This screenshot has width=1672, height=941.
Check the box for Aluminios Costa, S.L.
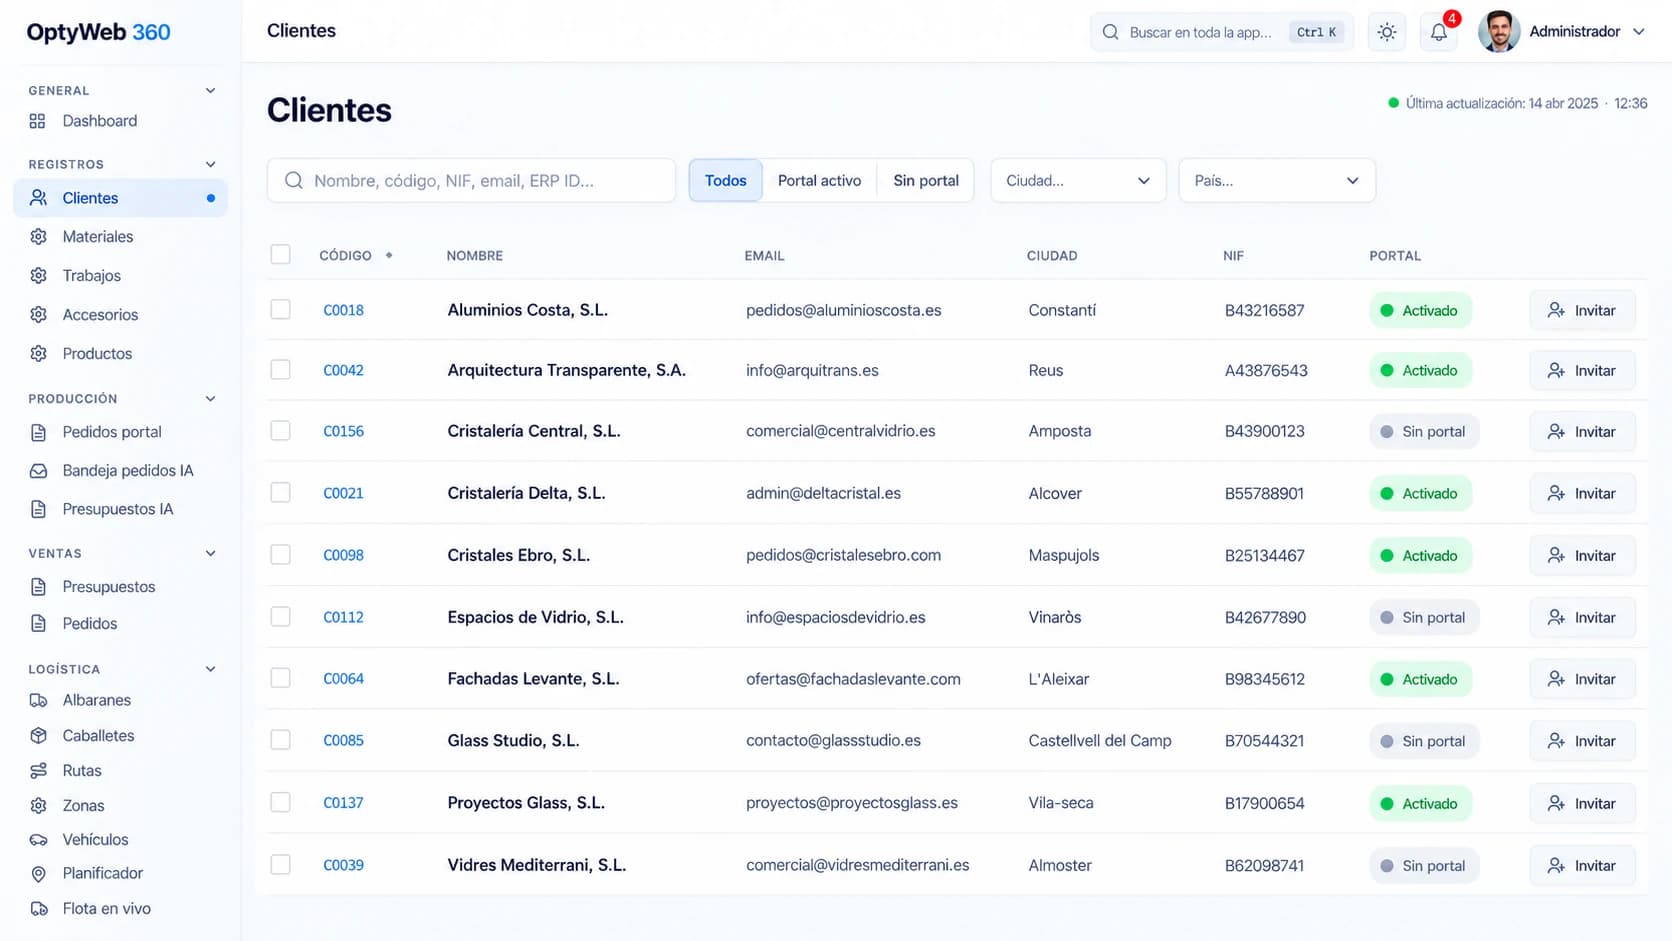click(x=280, y=310)
